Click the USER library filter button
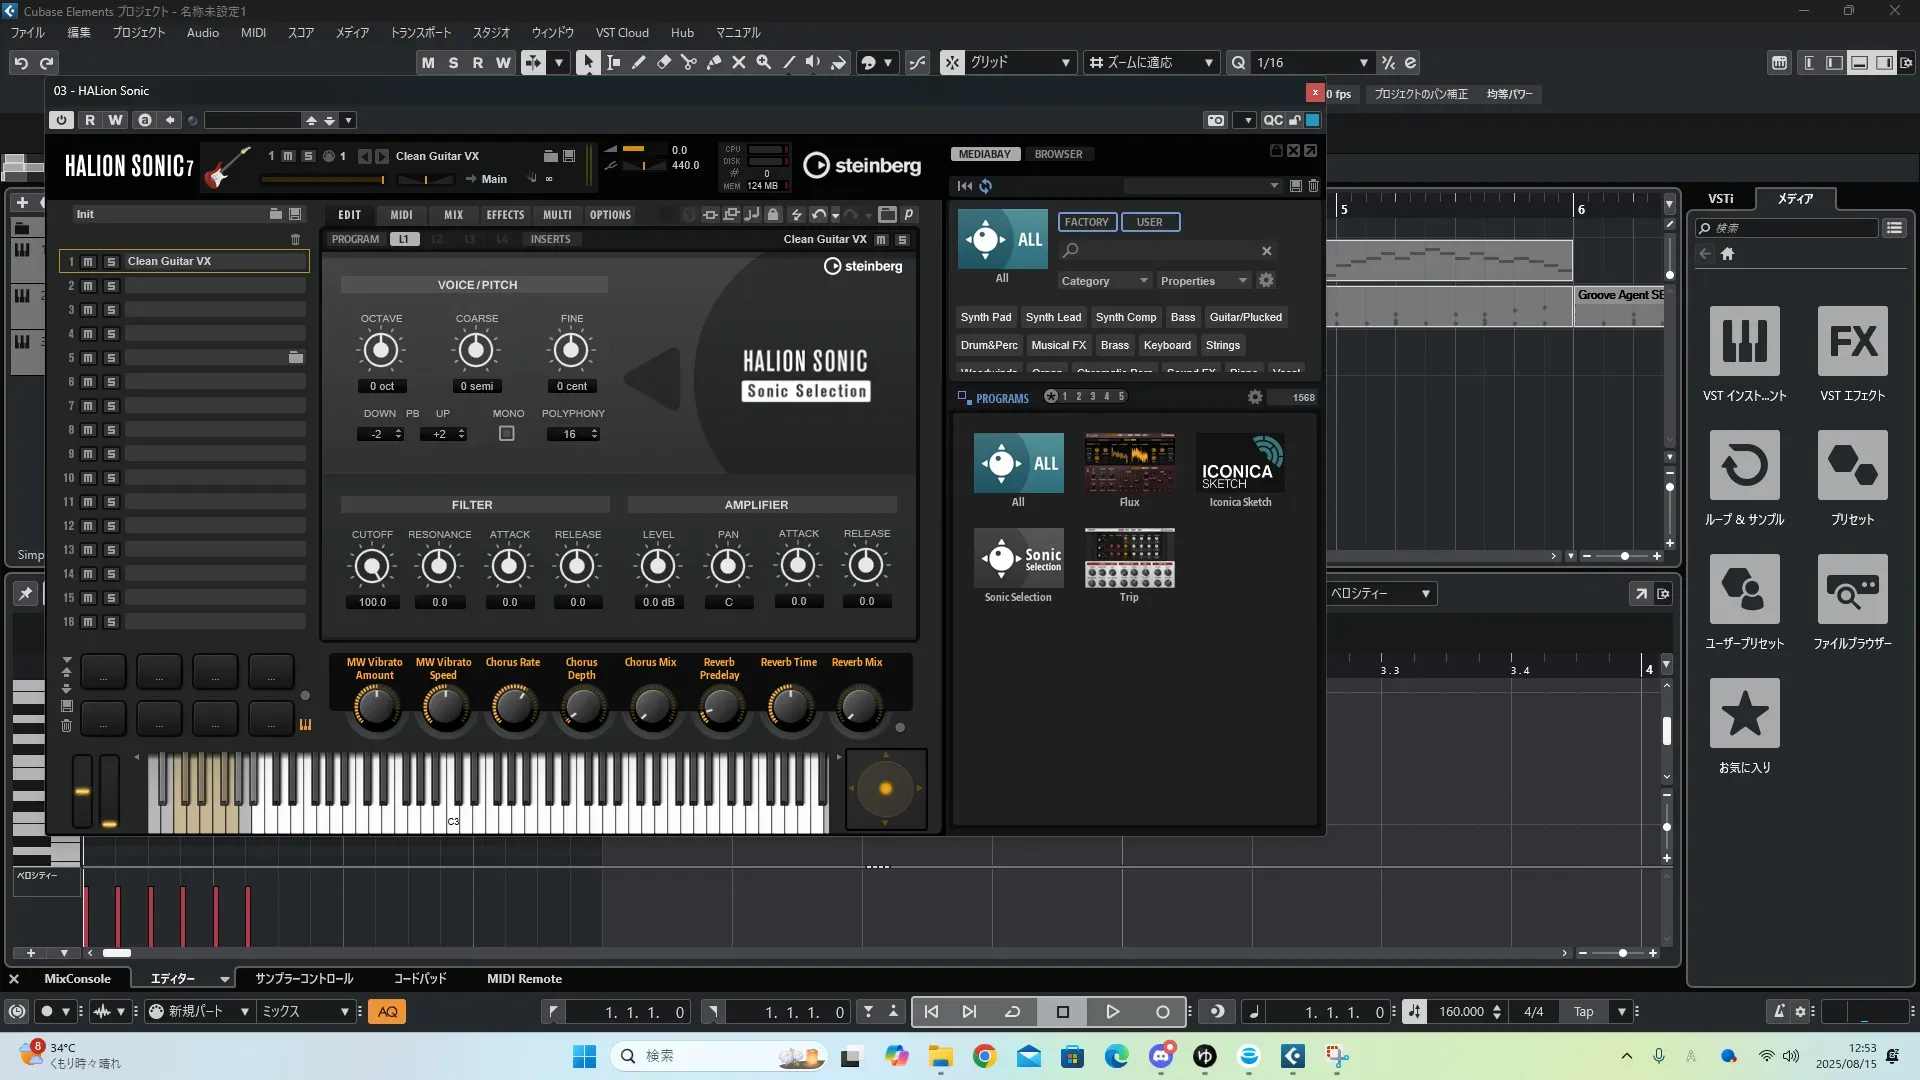1920x1080 pixels. point(1149,222)
